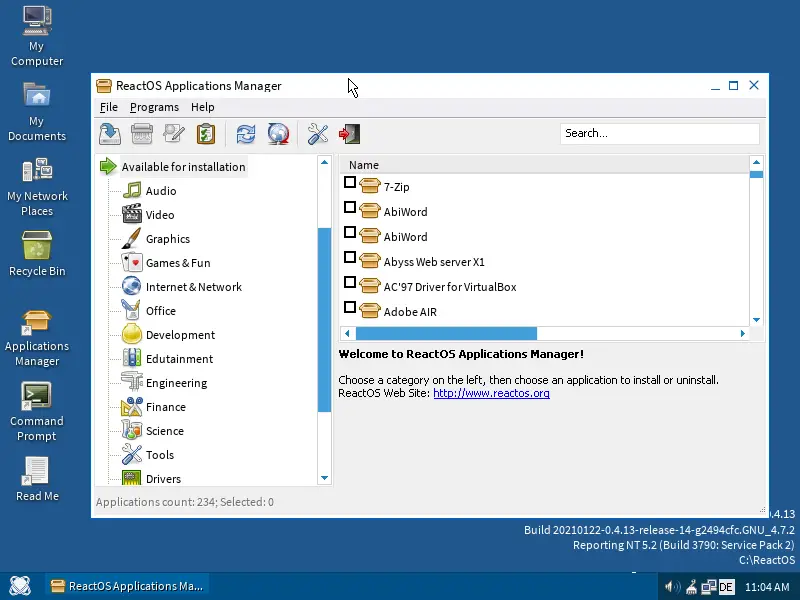Image resolution: width=800 pixels, height=600 pixels.
Task: Select the Internet & Network globe icon
Action: tap(132, 286)
